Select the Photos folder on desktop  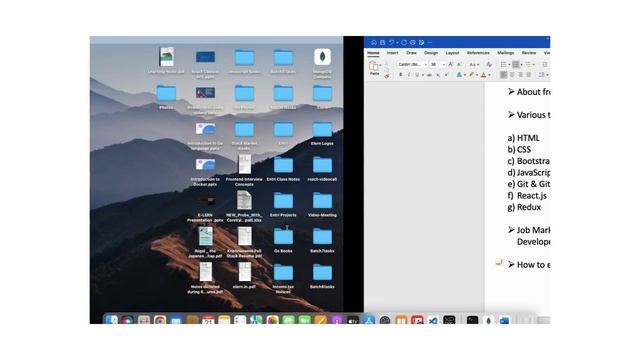pyautogui.click(x=166, y=93)
